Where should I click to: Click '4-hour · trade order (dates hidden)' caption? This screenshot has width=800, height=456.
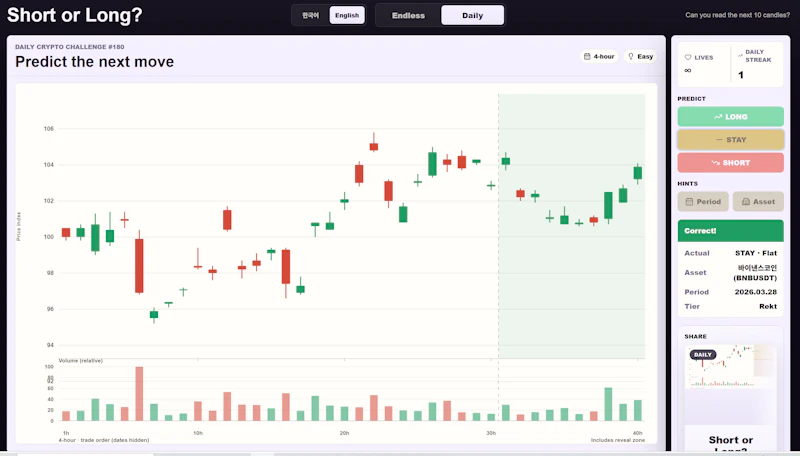pos(104,440)
